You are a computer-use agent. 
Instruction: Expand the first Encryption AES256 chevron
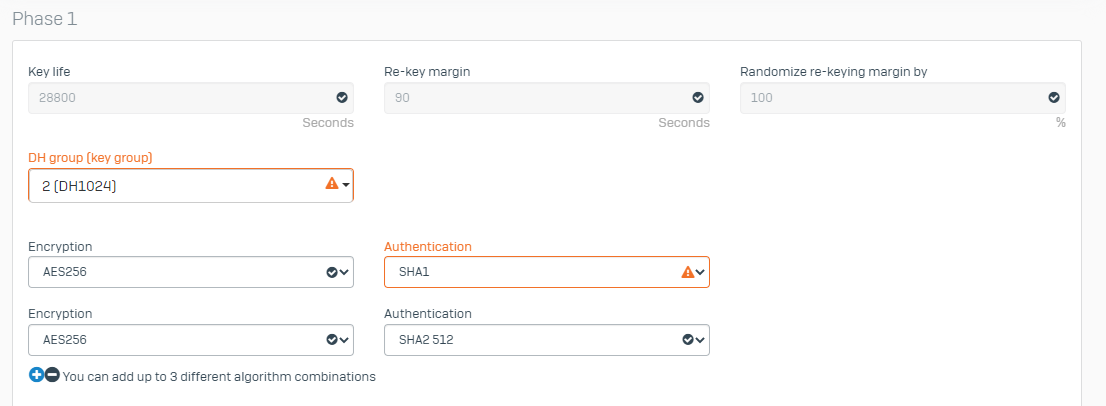coord(344,272)
